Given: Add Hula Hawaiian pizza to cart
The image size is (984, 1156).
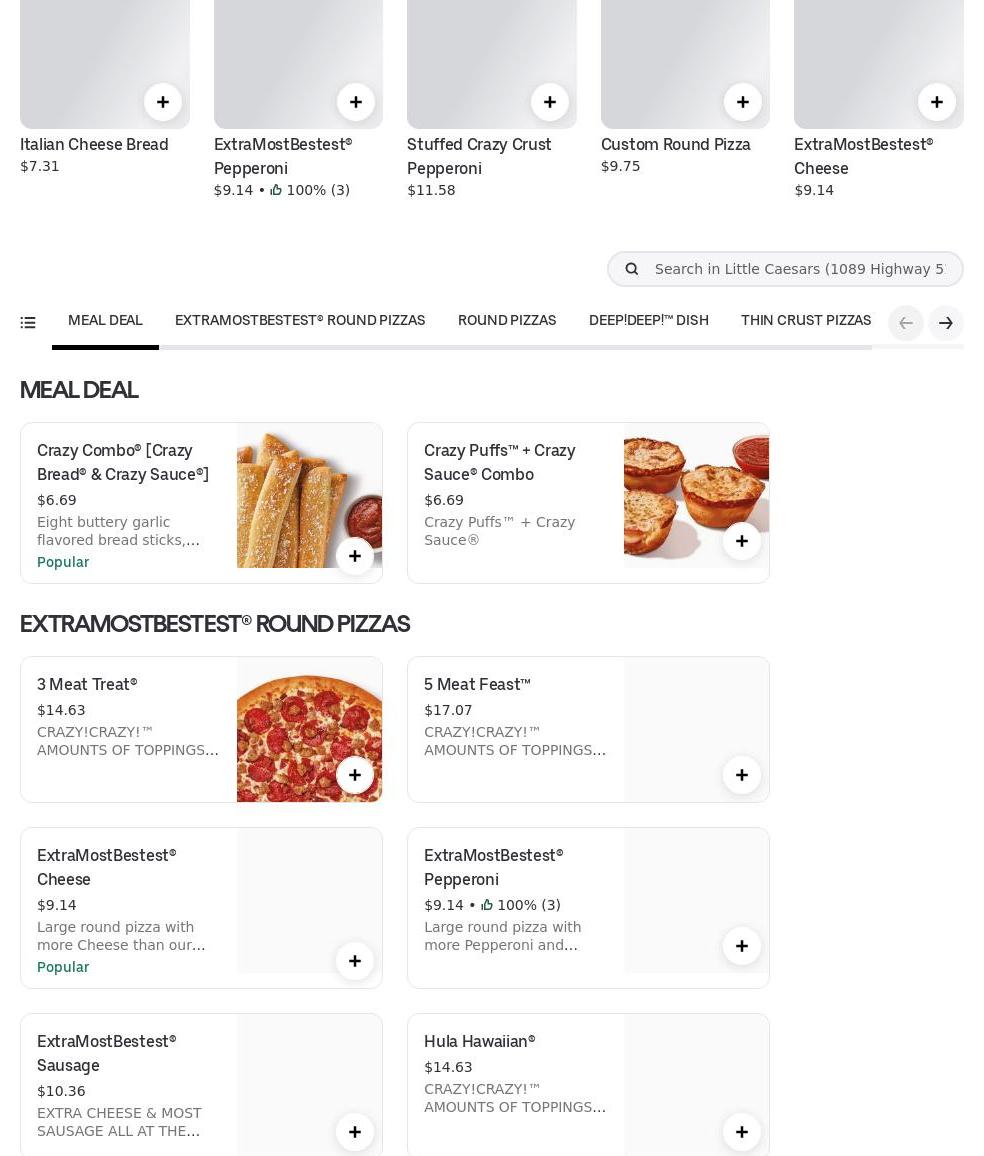Looking at the screenshot, I should click(742, 1132).
